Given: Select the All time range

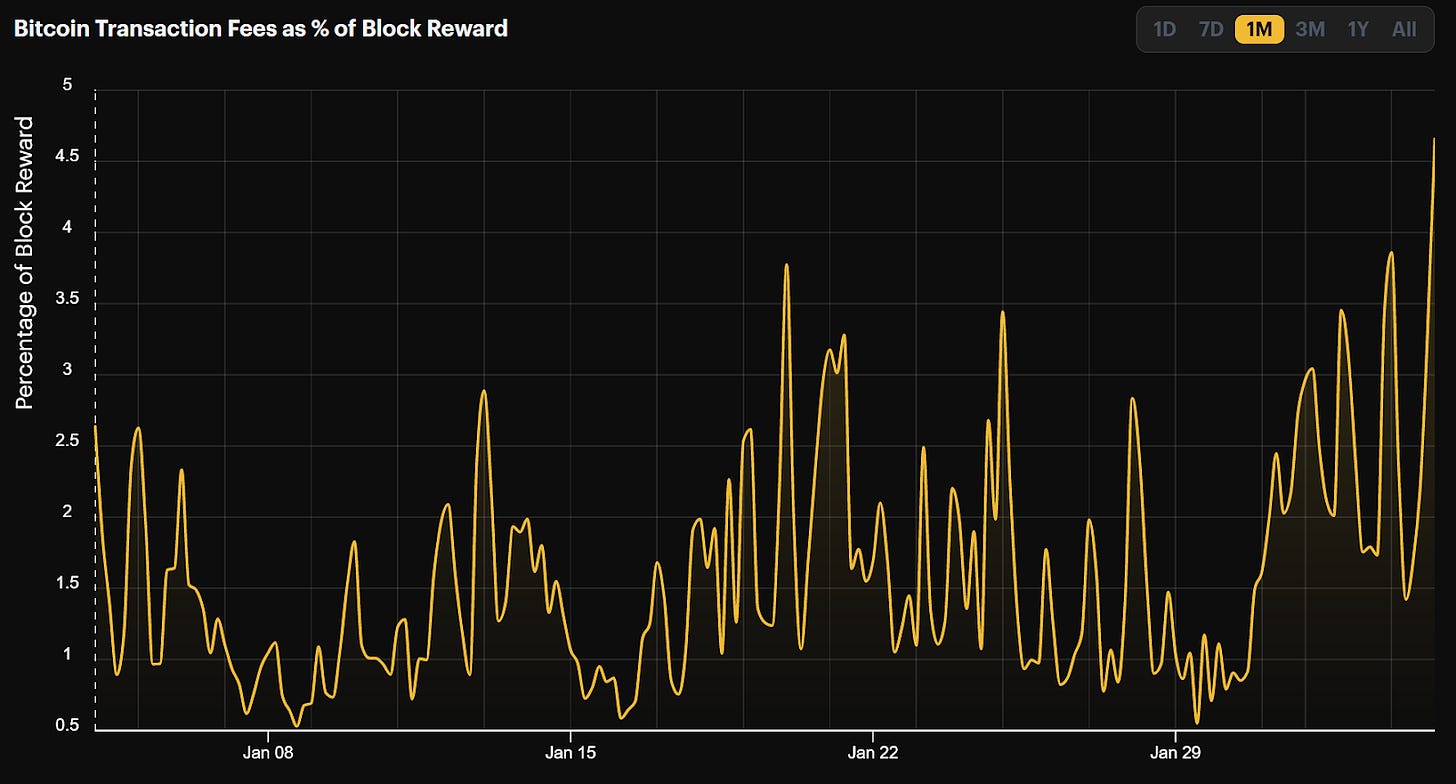Looking at the screenshot, I should click(x=1404, y=29).
